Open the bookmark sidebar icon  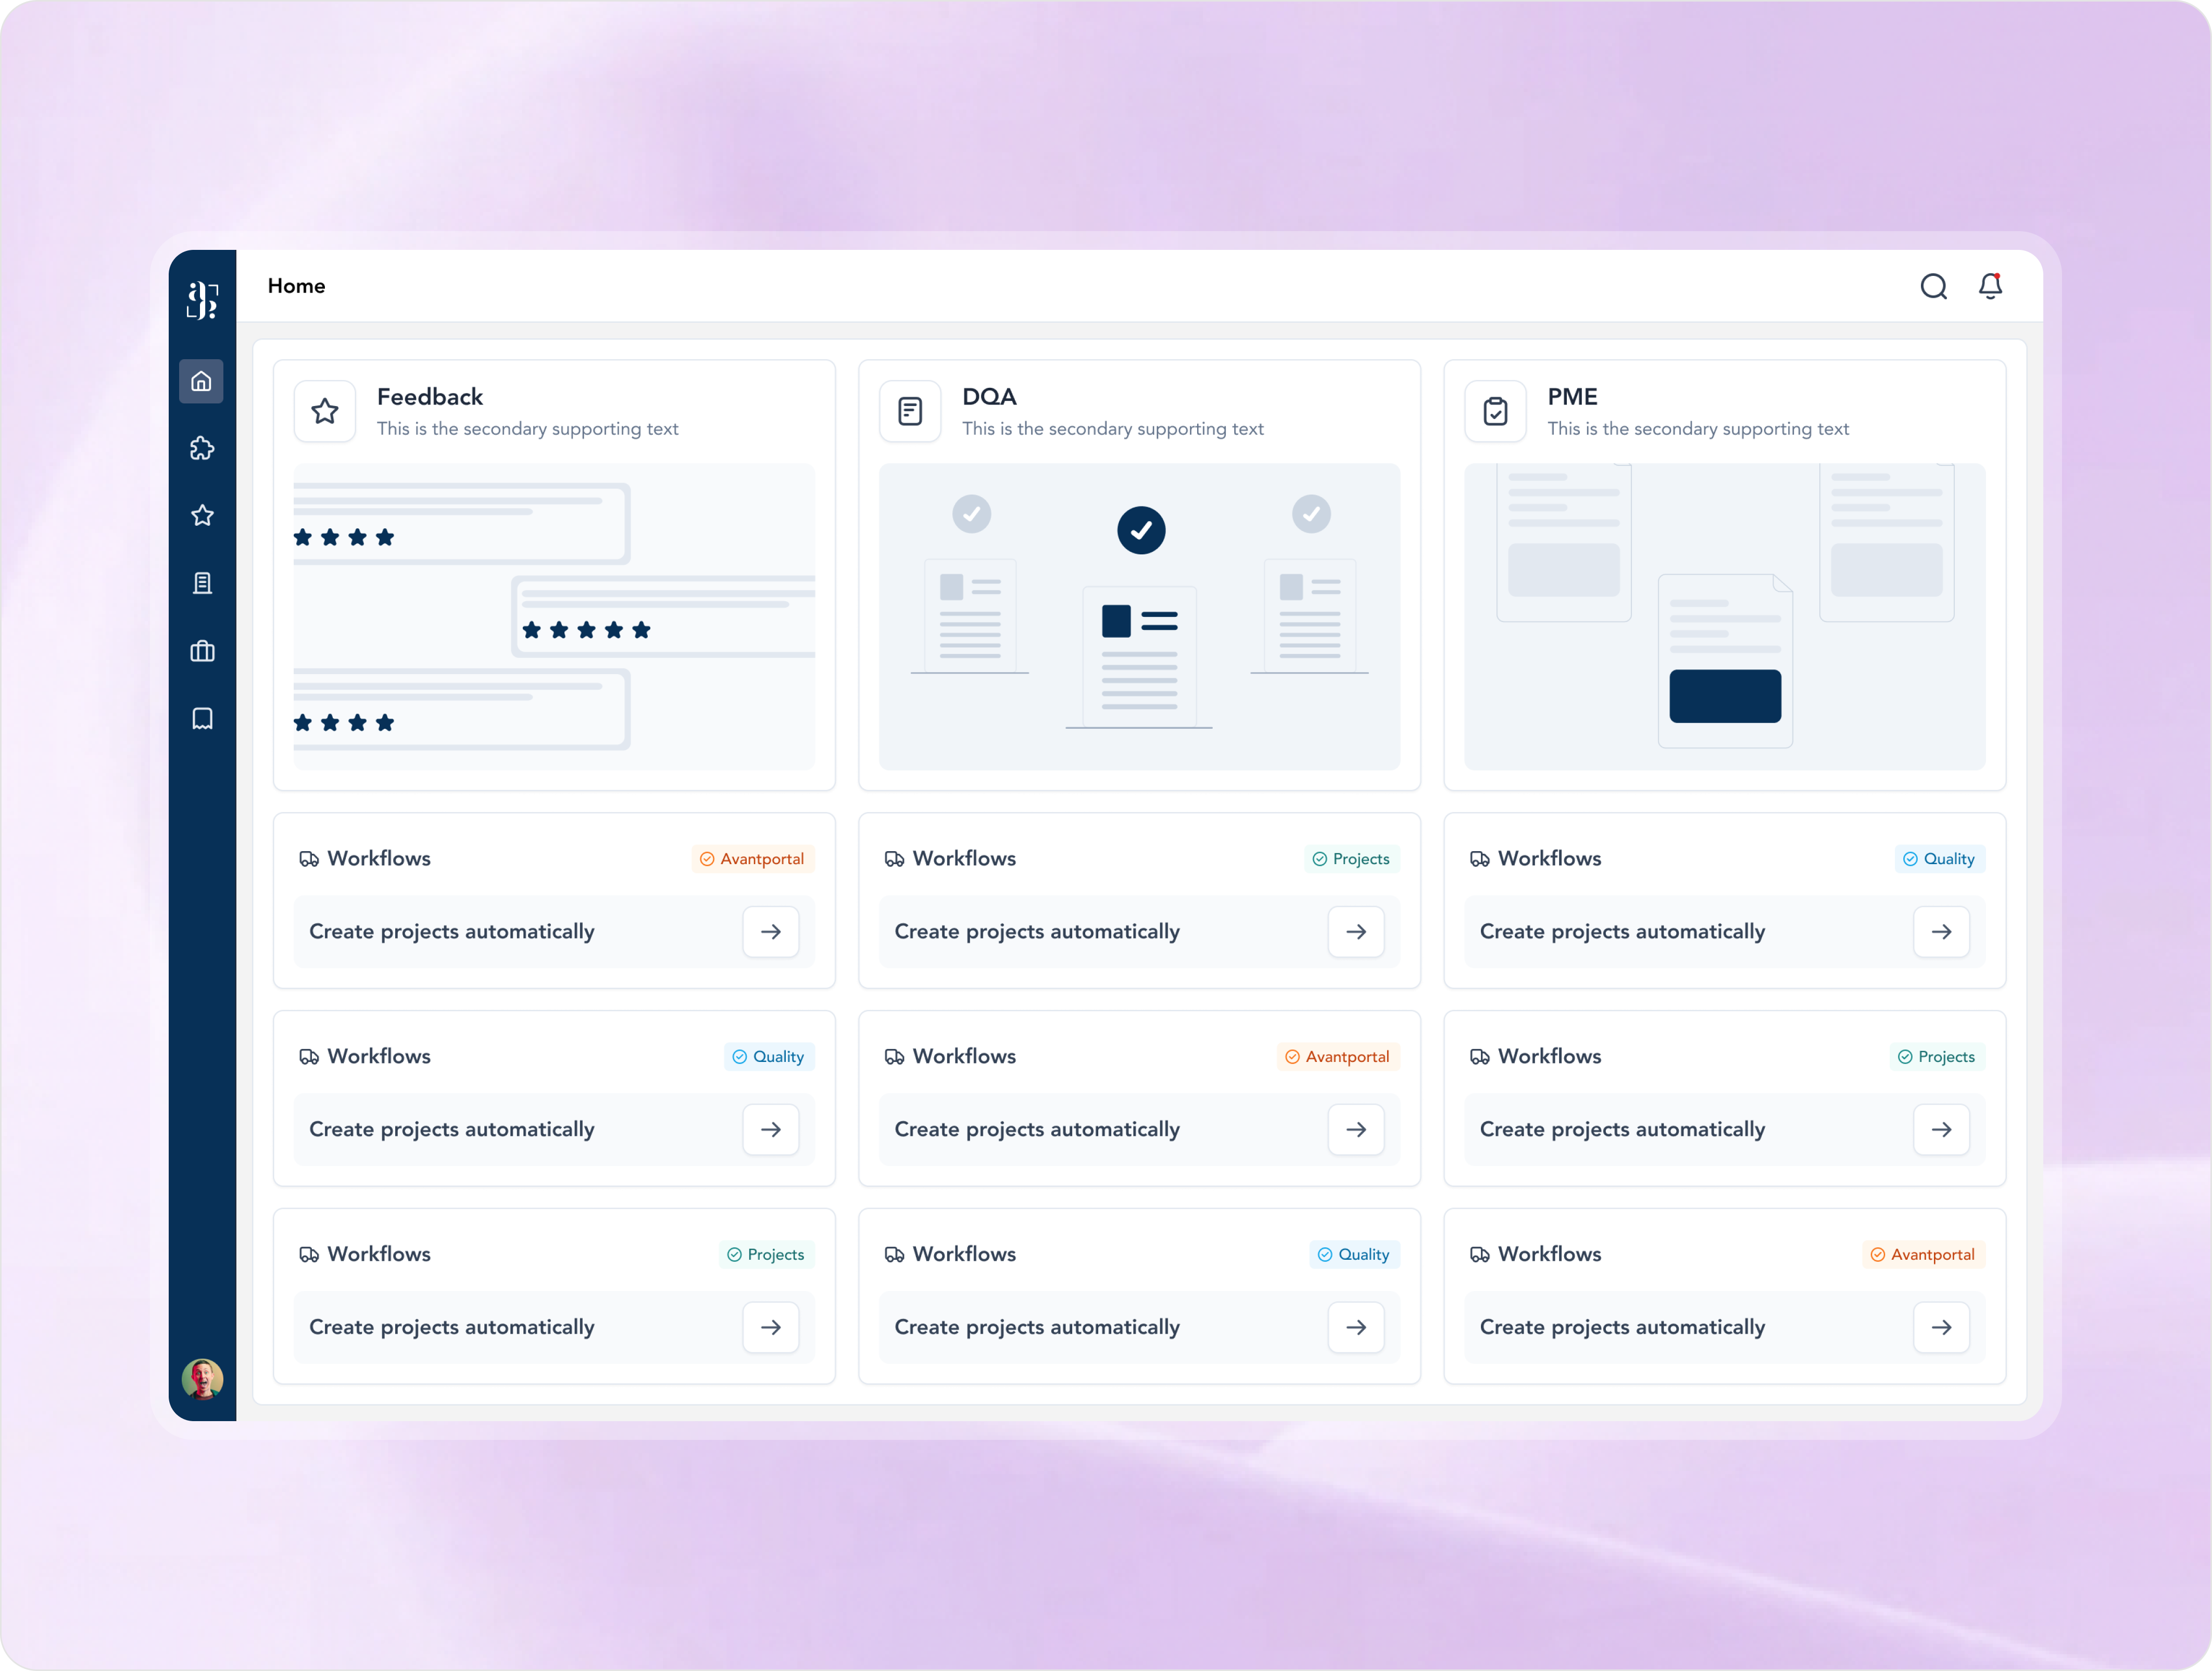202,718
